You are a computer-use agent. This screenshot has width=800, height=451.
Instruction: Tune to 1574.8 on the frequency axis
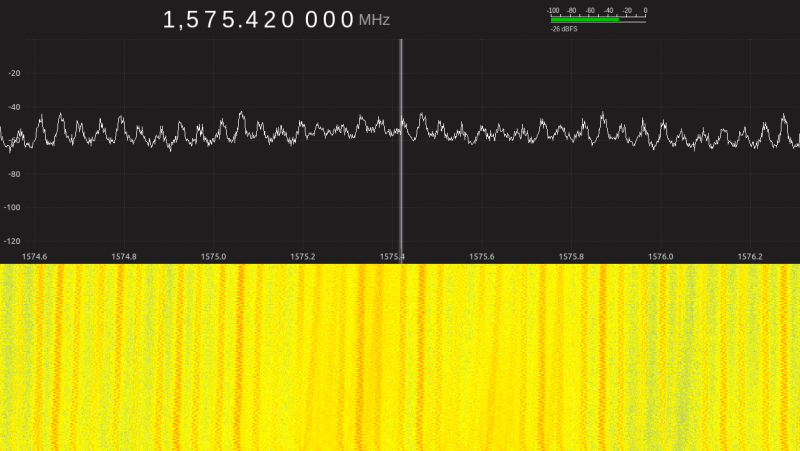tap(123, 256)
